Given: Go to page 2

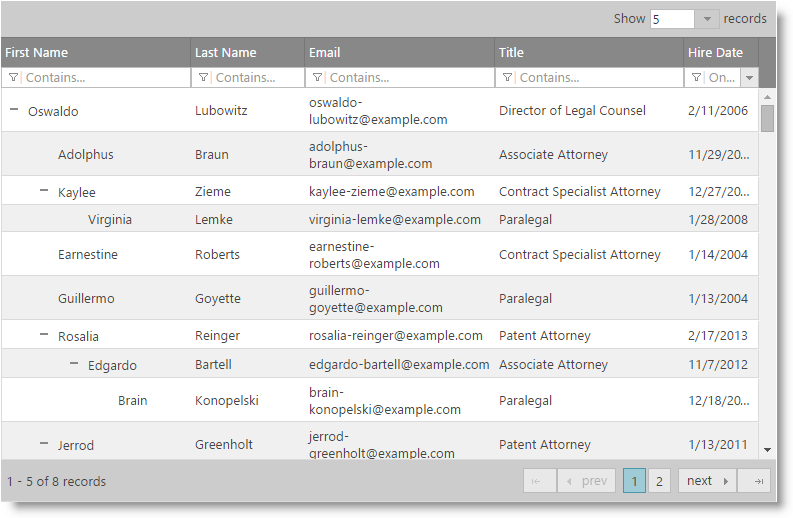Looking at the screenshot, I should point(659,481).
